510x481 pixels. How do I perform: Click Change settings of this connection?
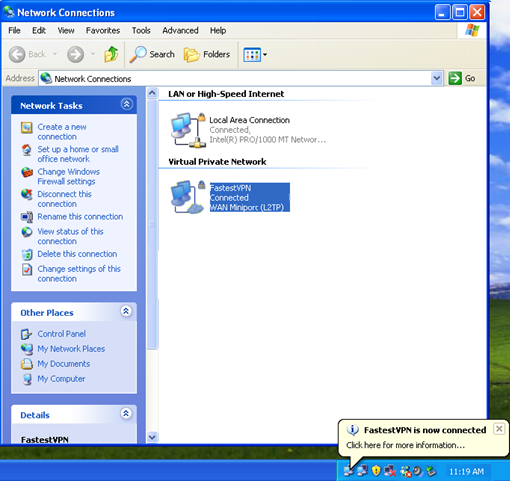pos(79,273)
